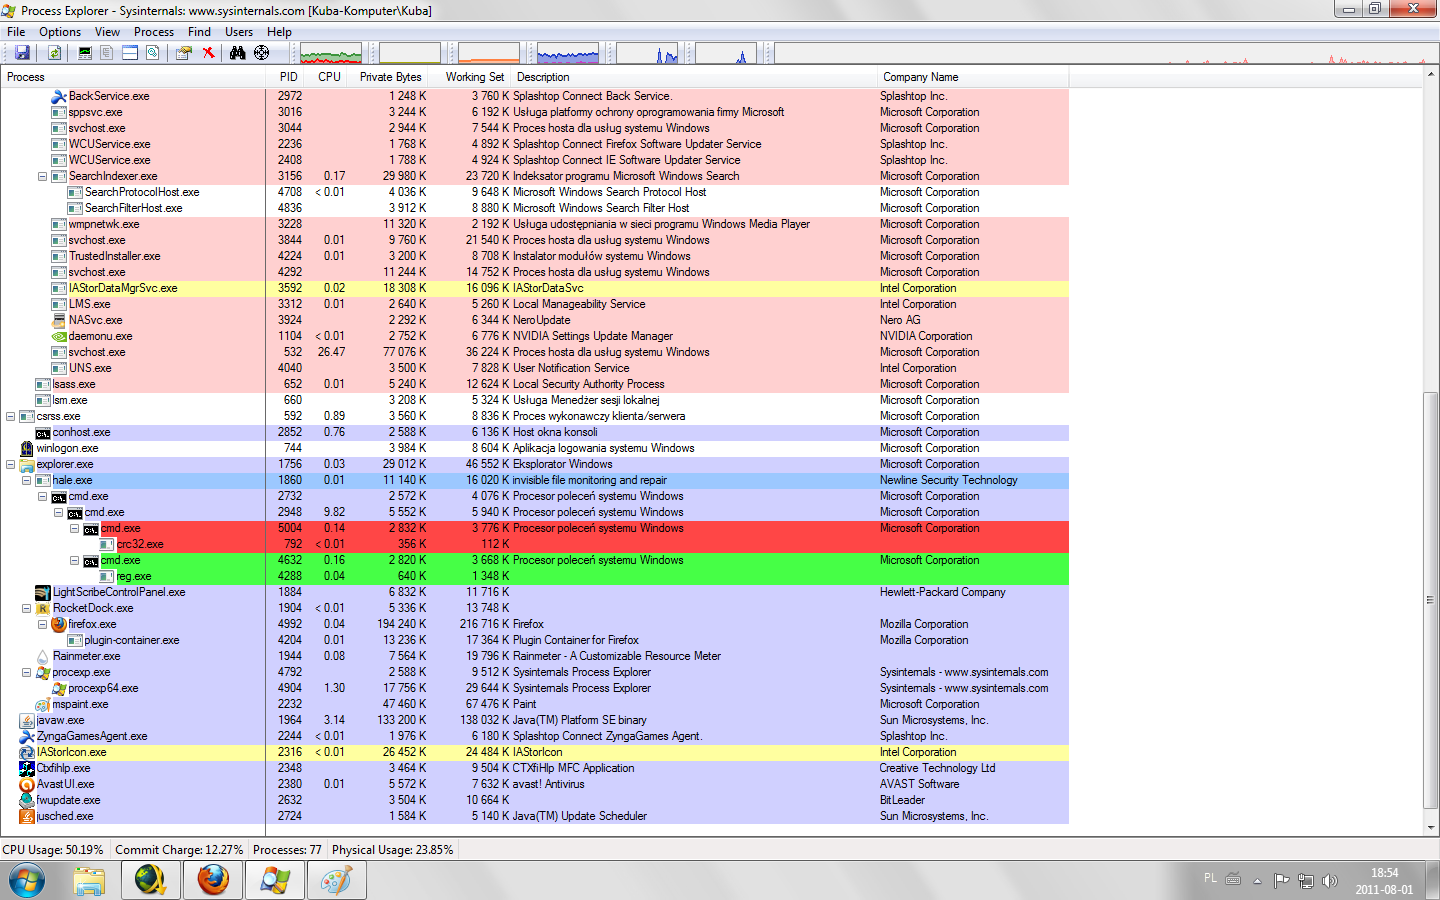Screen dimensions: 1440x900
Task: Open the View menu
Action: click(107, 32)
